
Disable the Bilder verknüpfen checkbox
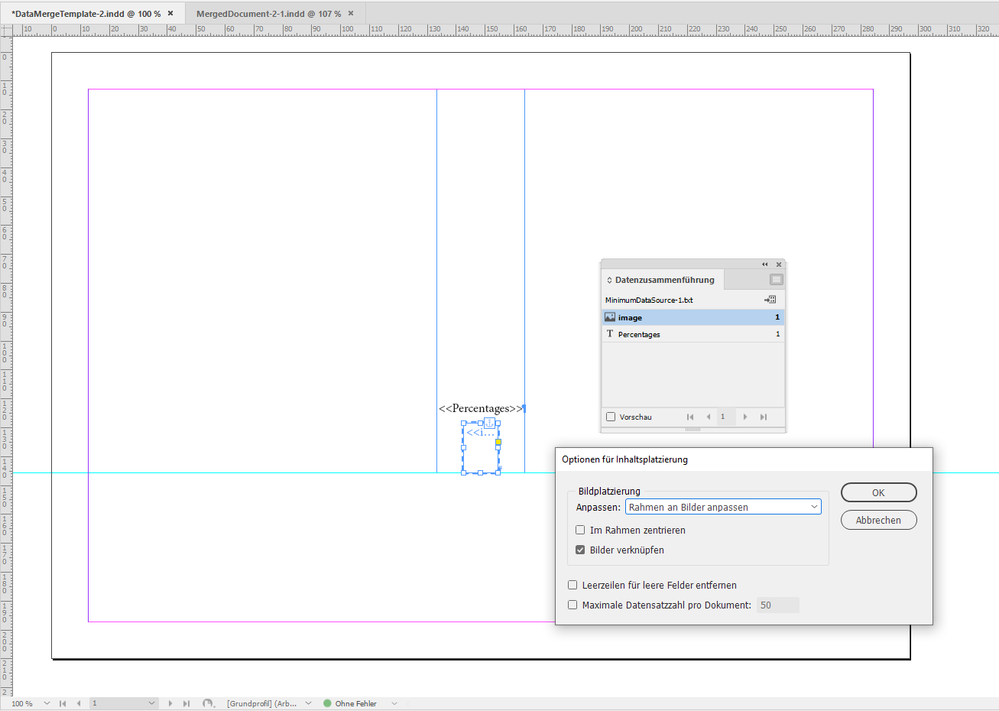click(580, 548)
